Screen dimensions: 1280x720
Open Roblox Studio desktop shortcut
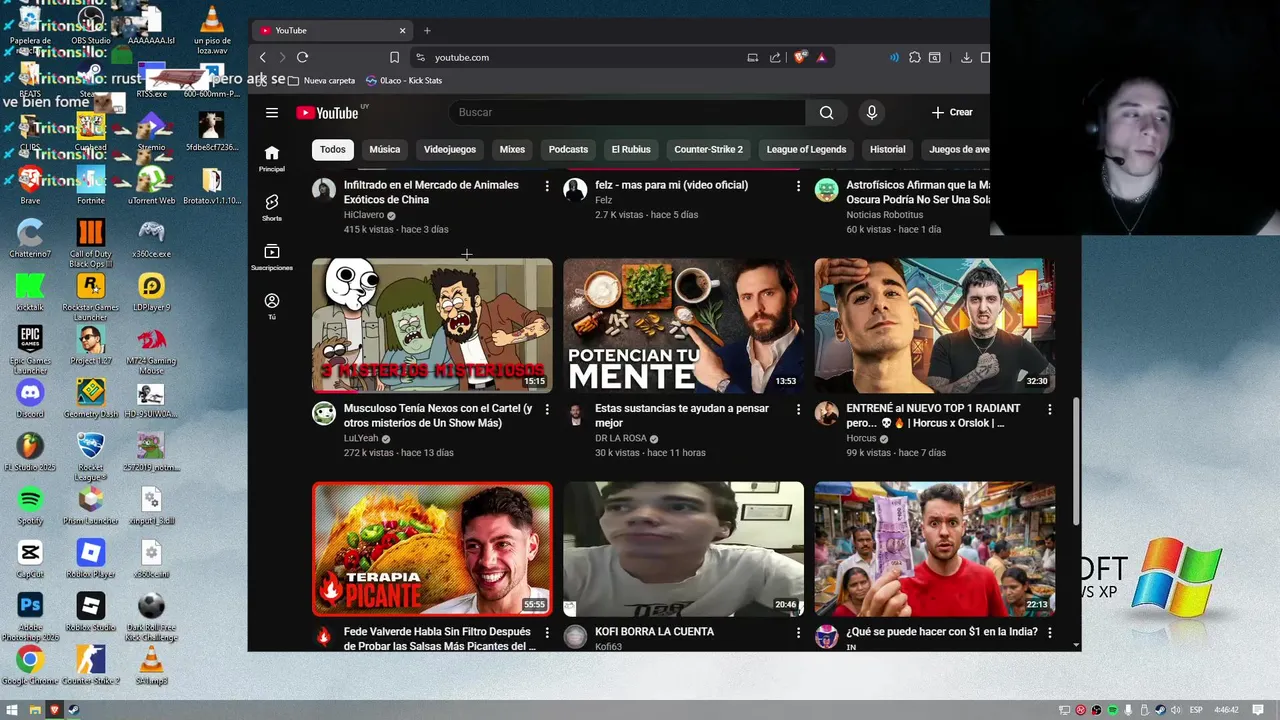[x=91, y=612]
